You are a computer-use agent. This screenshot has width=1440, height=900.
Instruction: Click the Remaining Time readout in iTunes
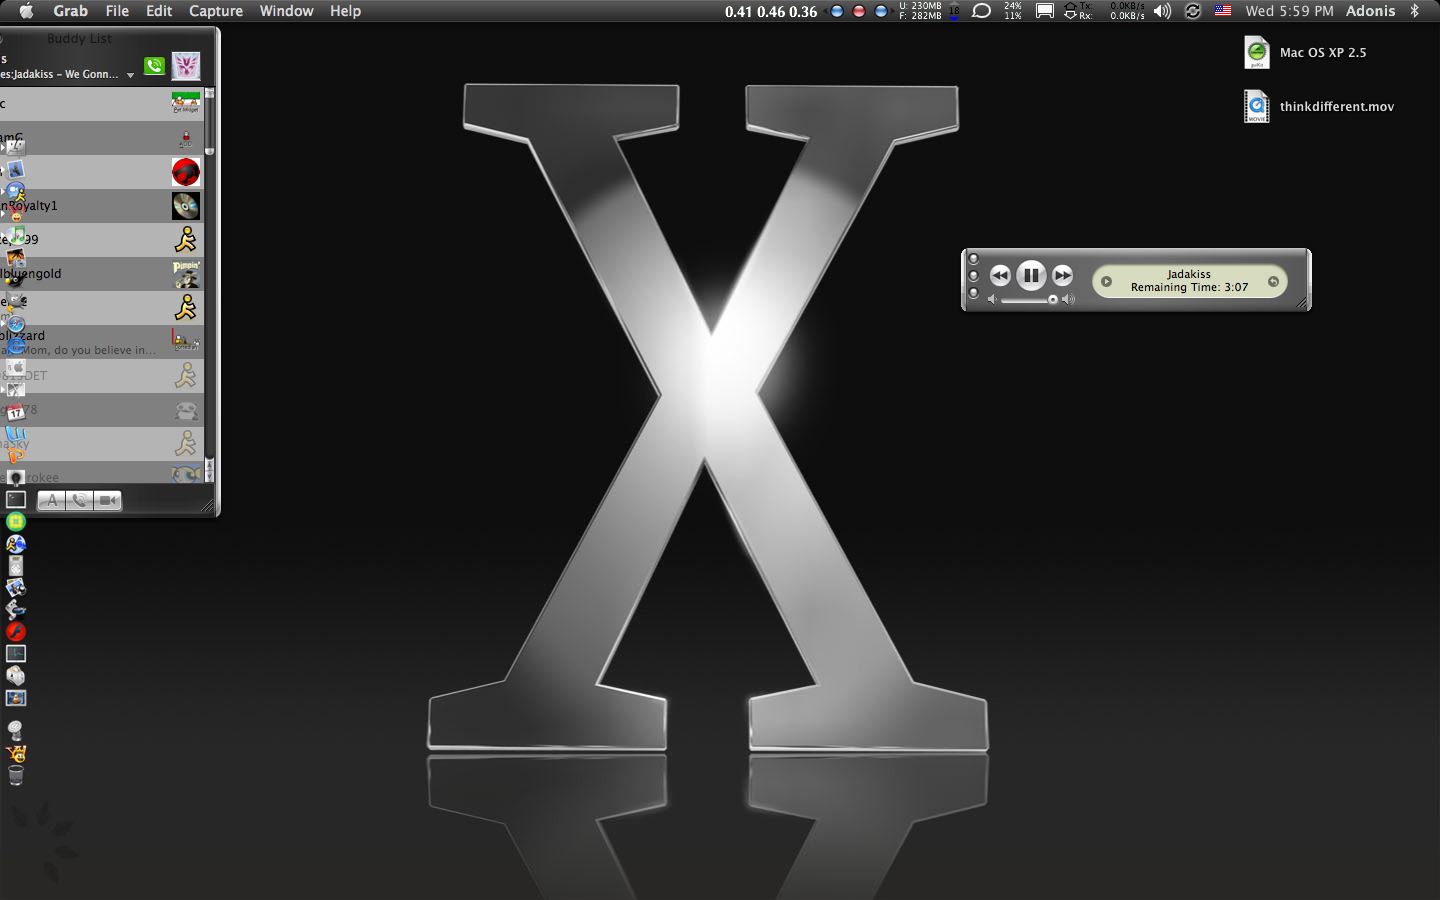pyautogui.click(x=1189, y=287)
